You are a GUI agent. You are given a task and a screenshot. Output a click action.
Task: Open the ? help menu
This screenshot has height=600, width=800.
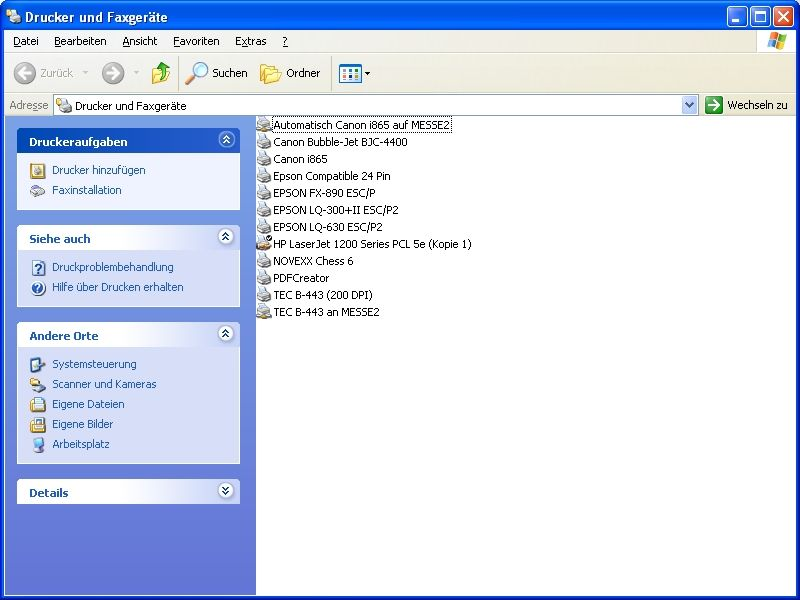[x=285, y=41]
